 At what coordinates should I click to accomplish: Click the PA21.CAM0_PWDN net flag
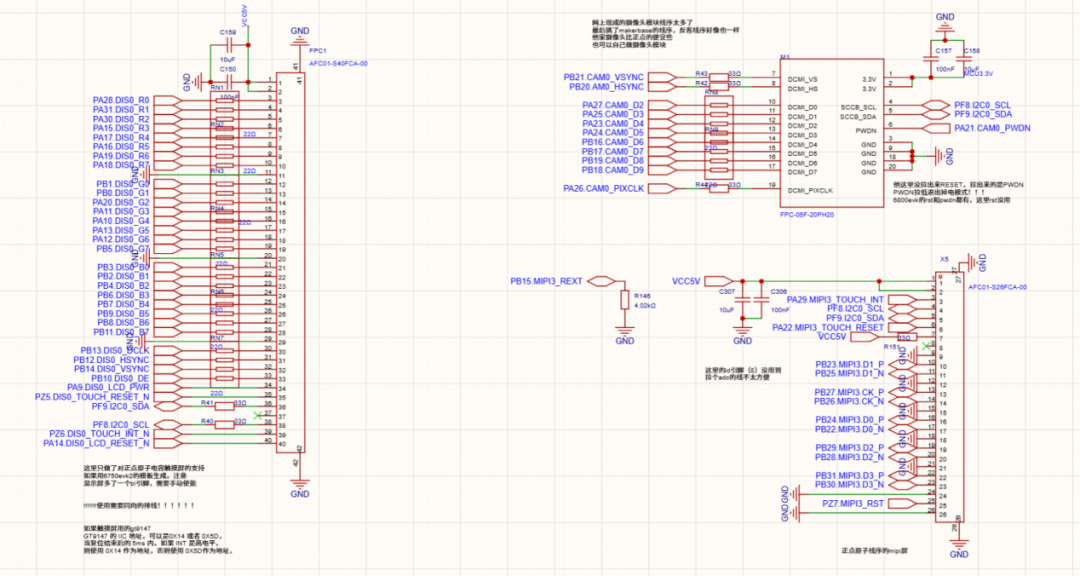[985, 129]
